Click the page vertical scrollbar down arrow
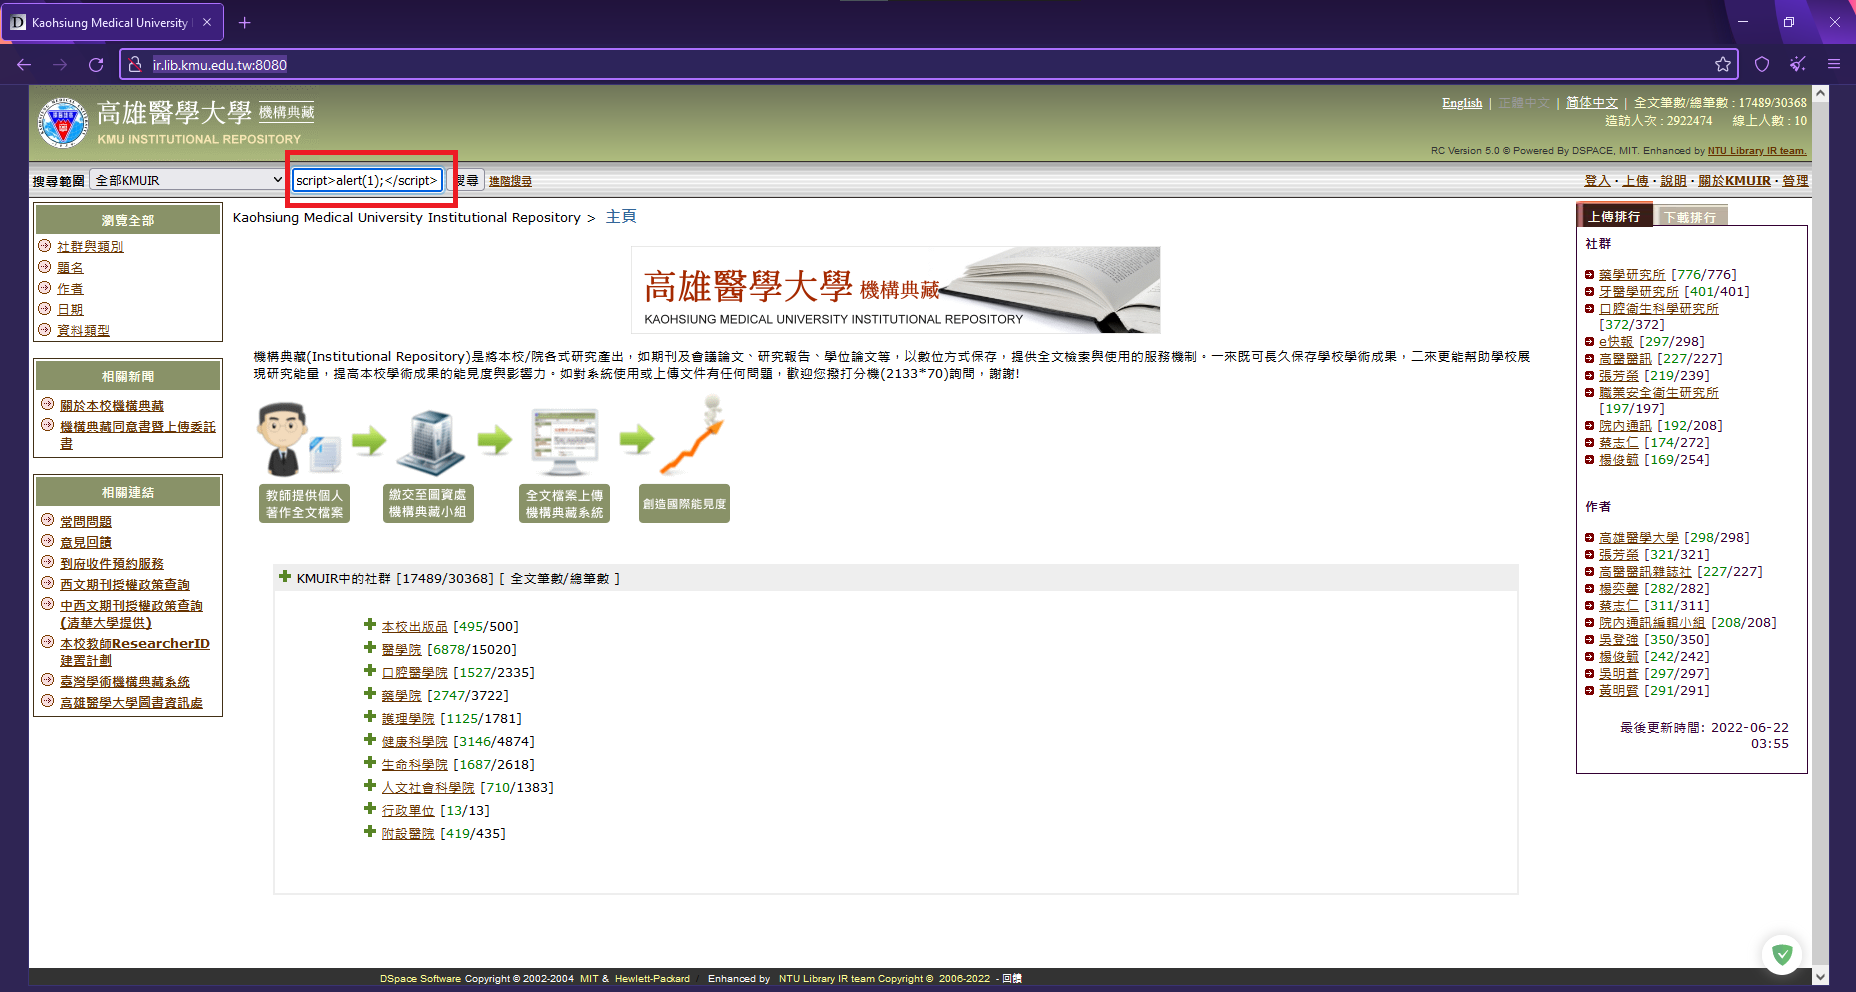Image resolution: width=1856 pixels, height=992 pixels. coord(1820,976)
